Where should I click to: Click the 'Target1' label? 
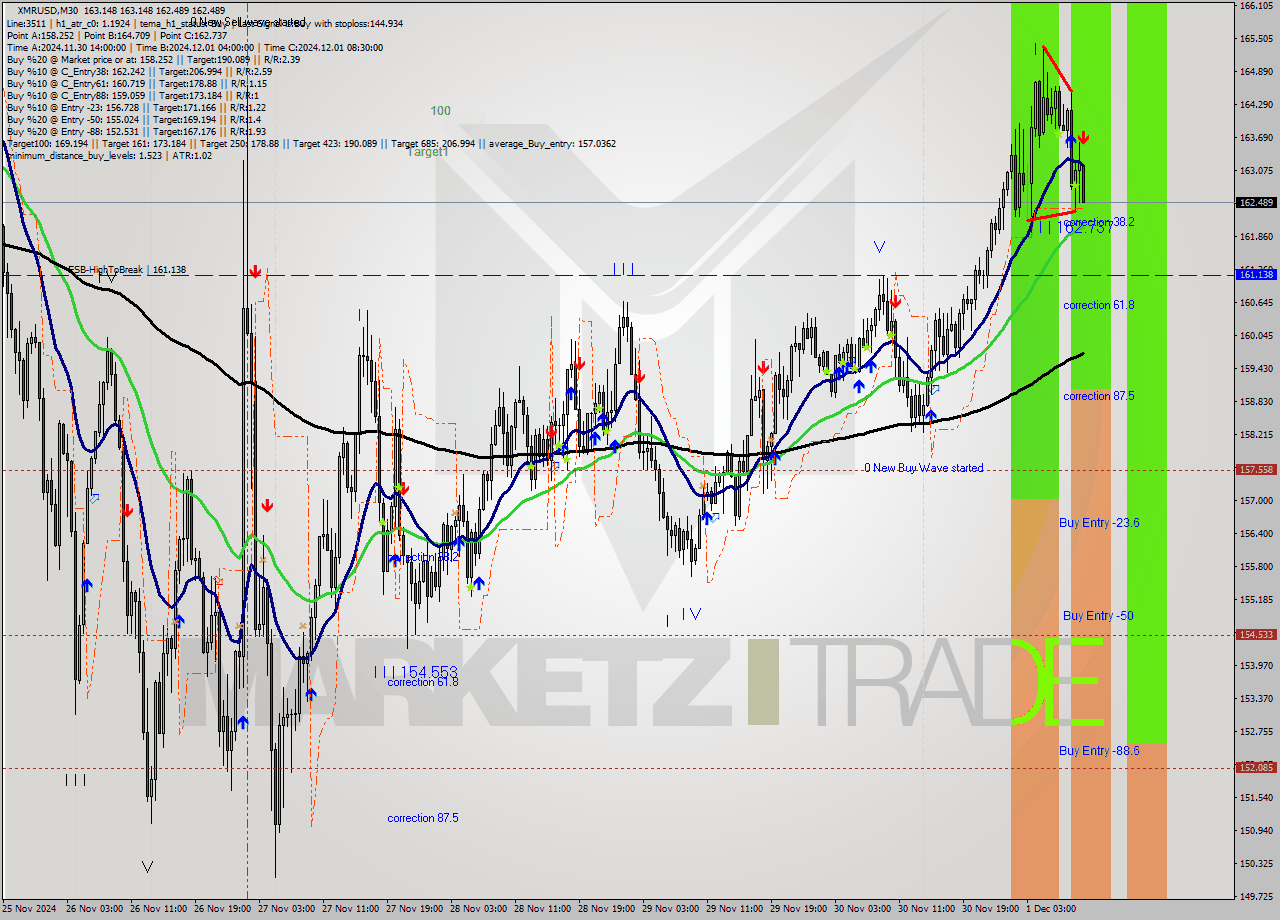coord(427,152)
